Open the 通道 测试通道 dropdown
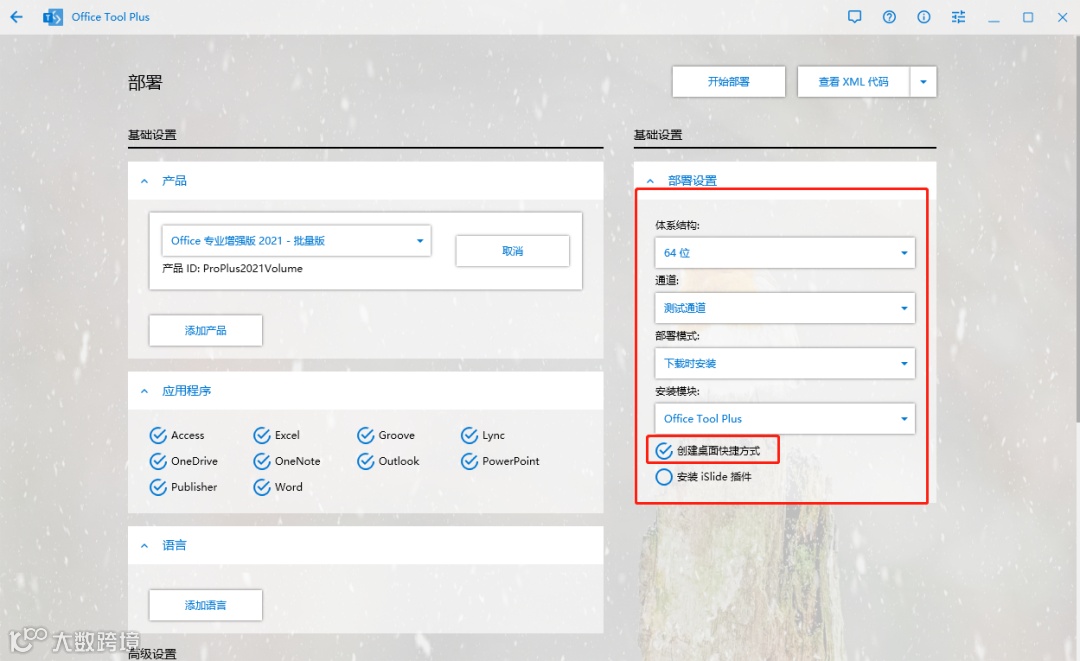The image size is (1080, 661). point(785,308)
